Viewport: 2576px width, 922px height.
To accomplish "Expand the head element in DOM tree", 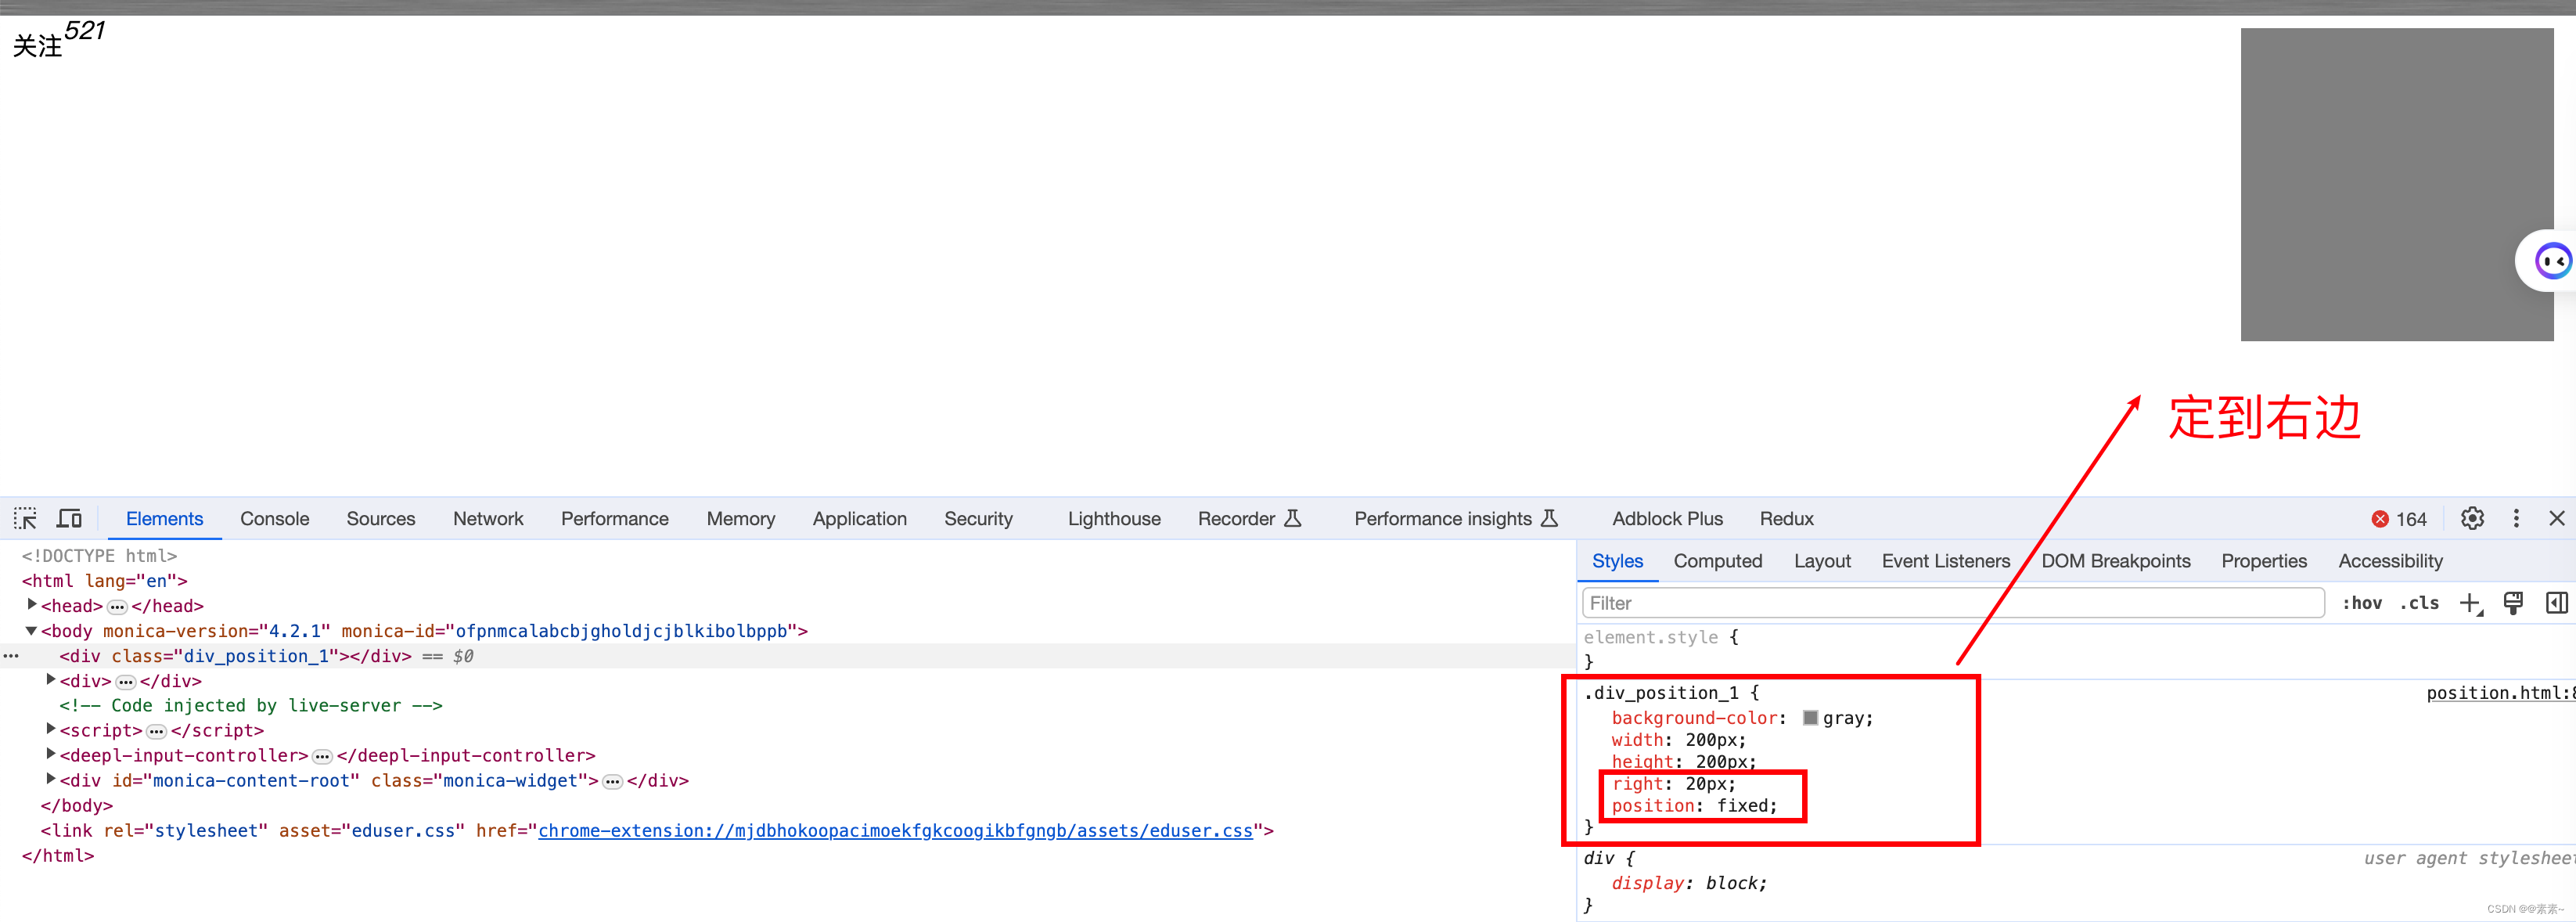I will [x=32, y=605].
